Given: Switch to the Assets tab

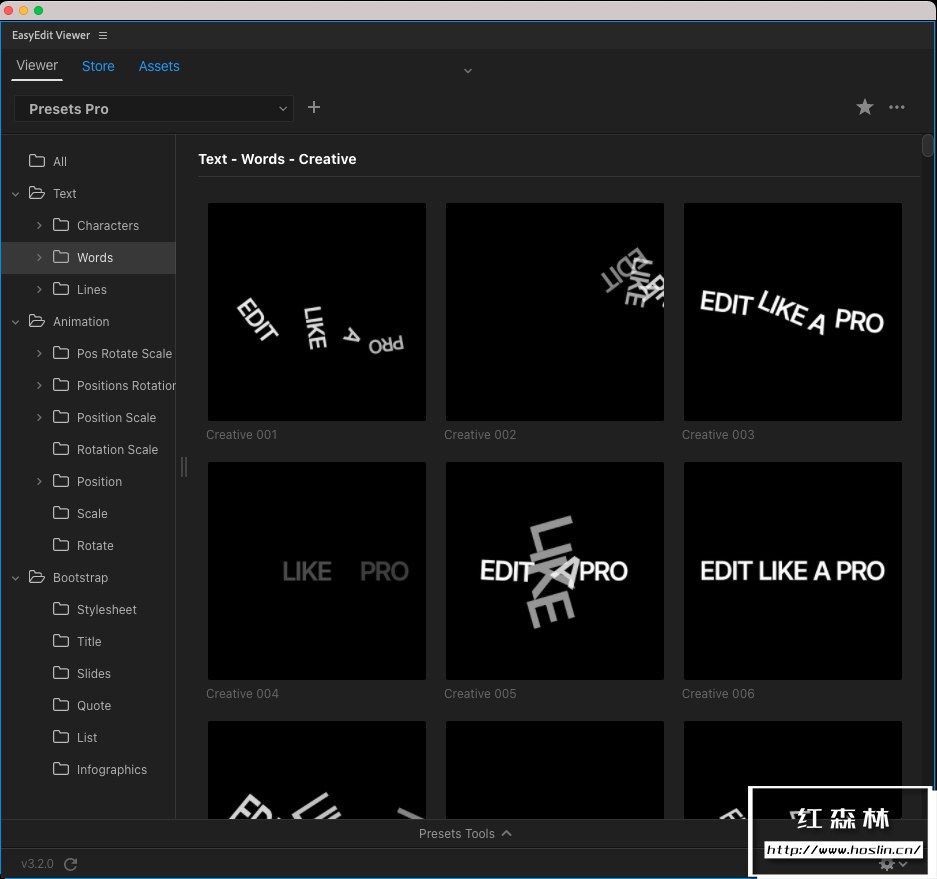Looking at the screenshot, I should (159, 66).
